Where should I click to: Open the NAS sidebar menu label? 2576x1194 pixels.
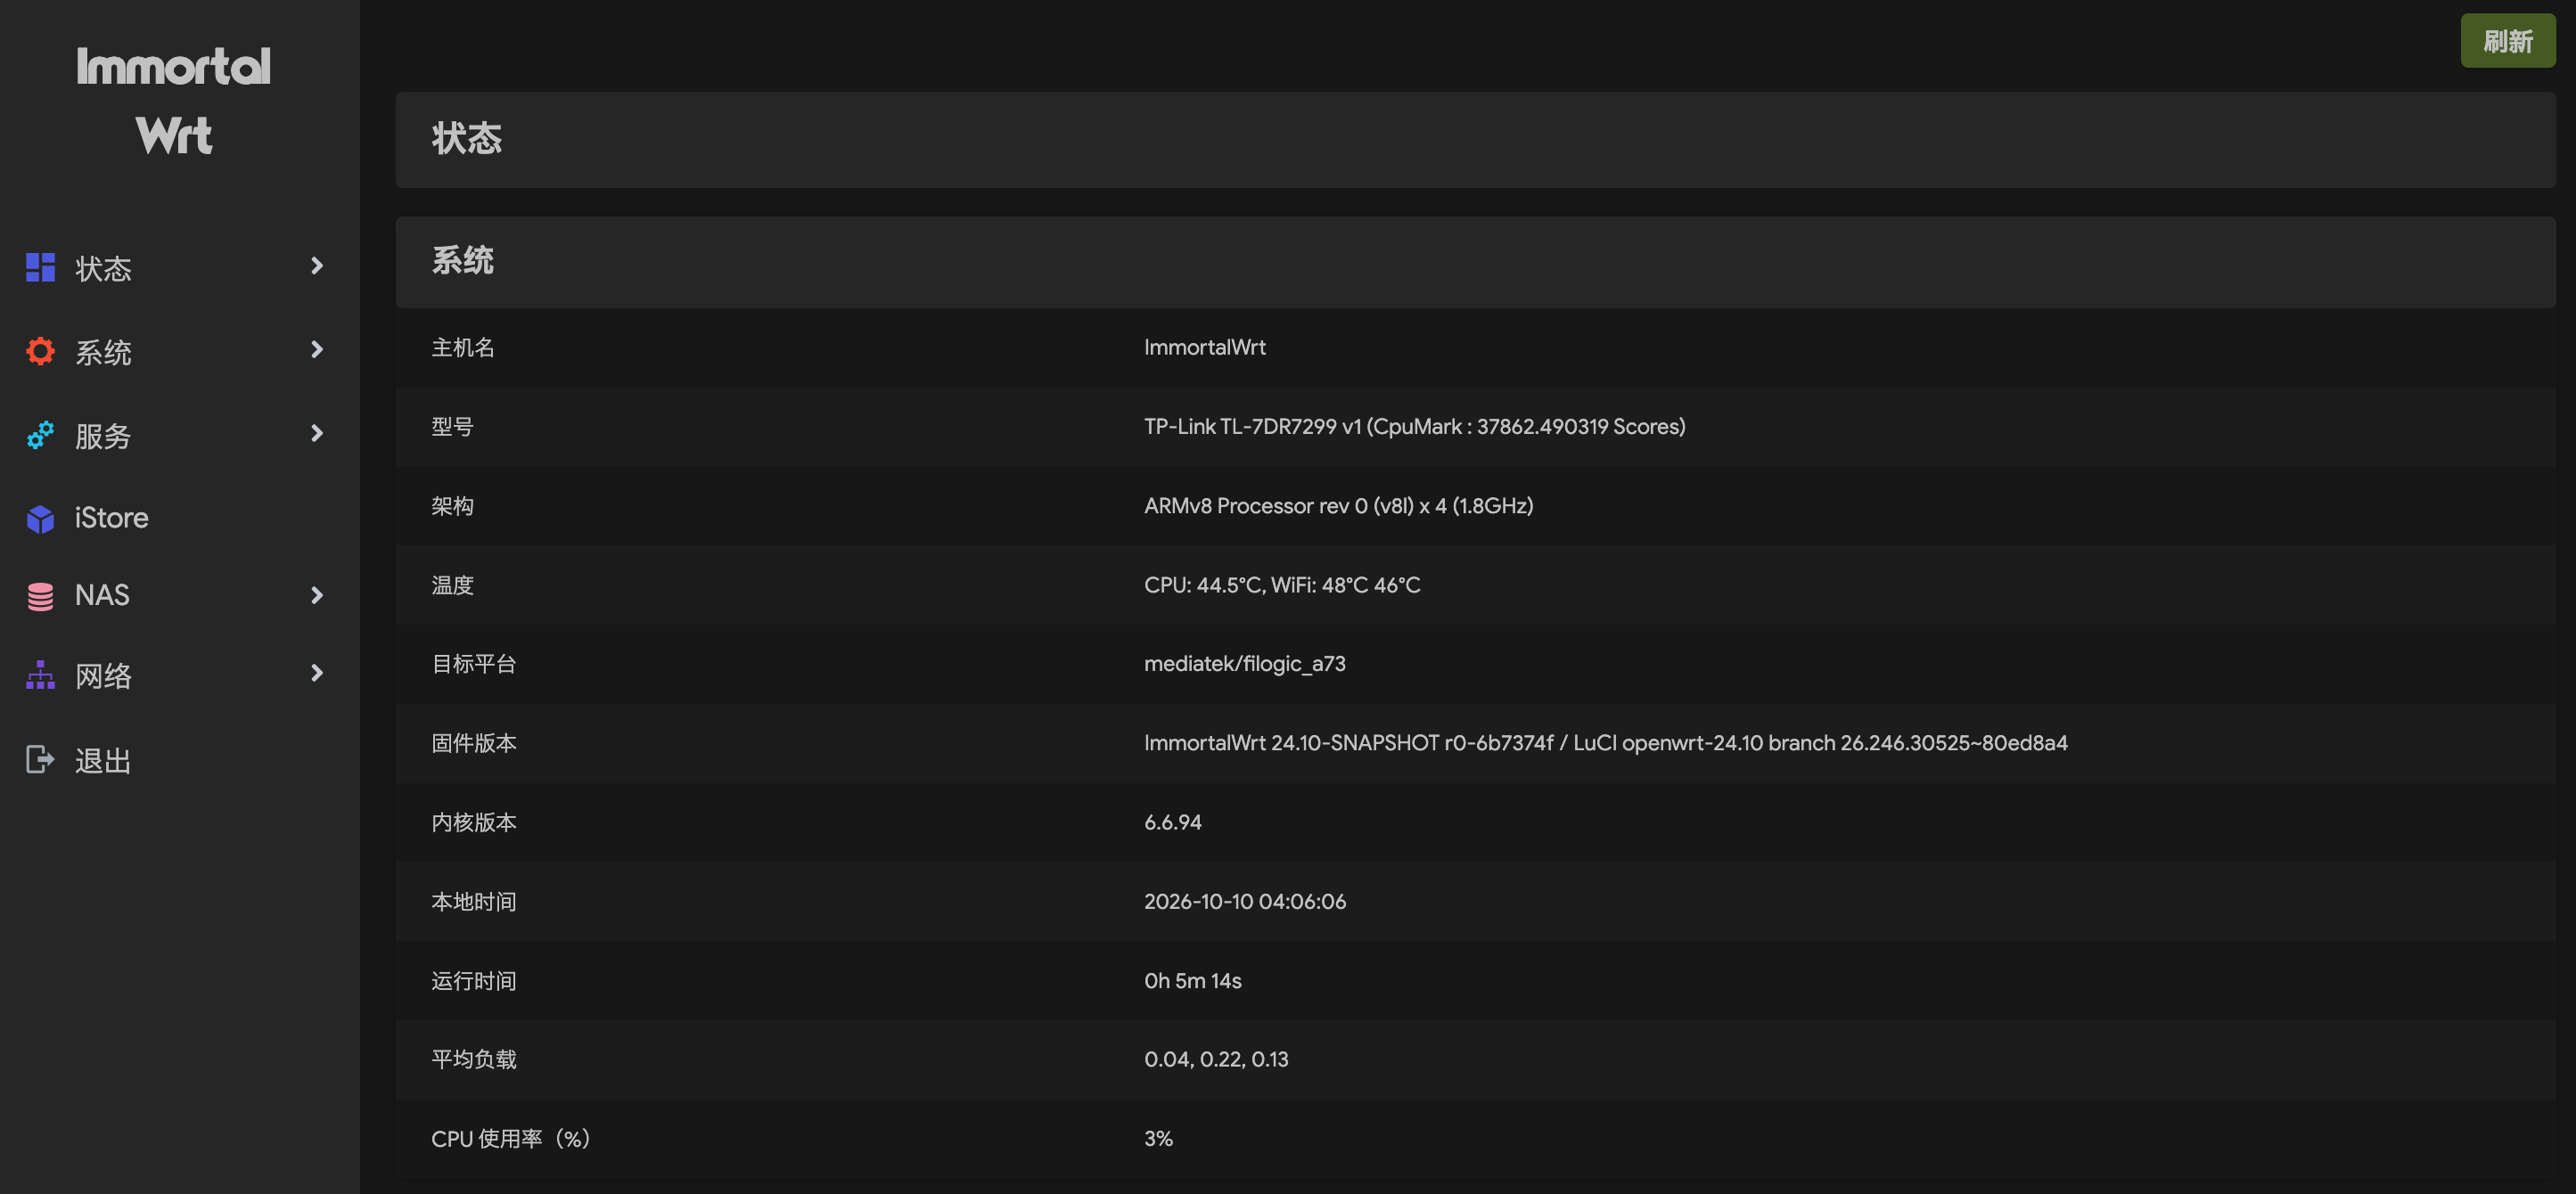[102, 595]
